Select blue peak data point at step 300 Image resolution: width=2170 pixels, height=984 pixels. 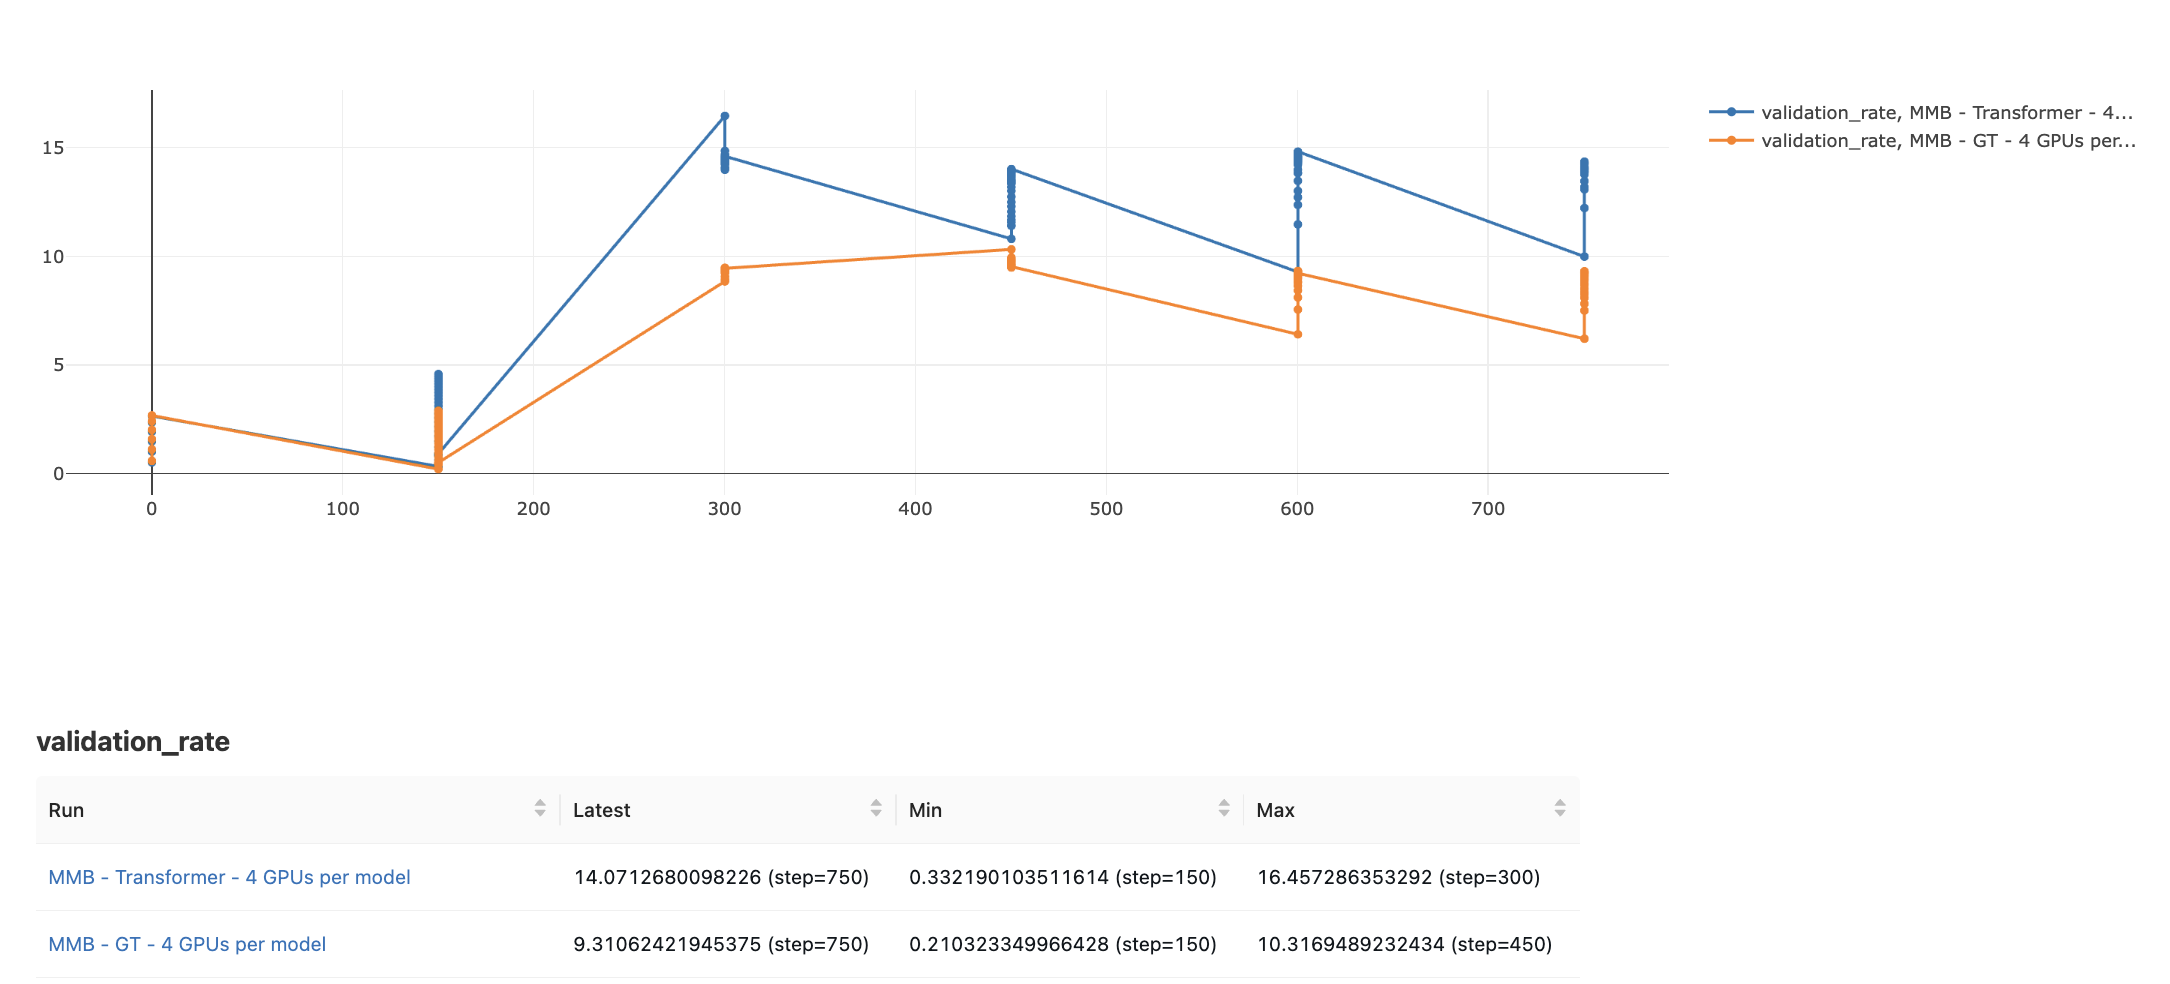click(725, 116)
